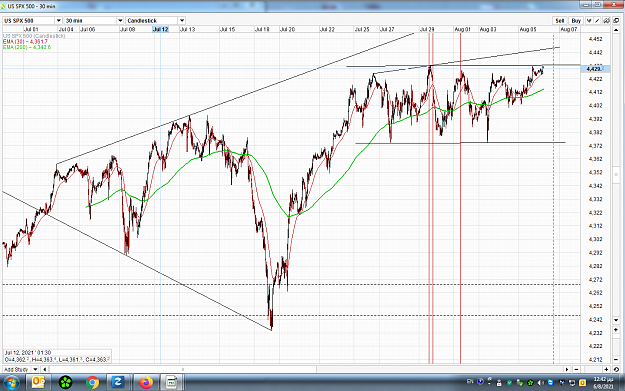Click the EN language indicator in tray
Viewport: 625px width, 391px height.
470,381
